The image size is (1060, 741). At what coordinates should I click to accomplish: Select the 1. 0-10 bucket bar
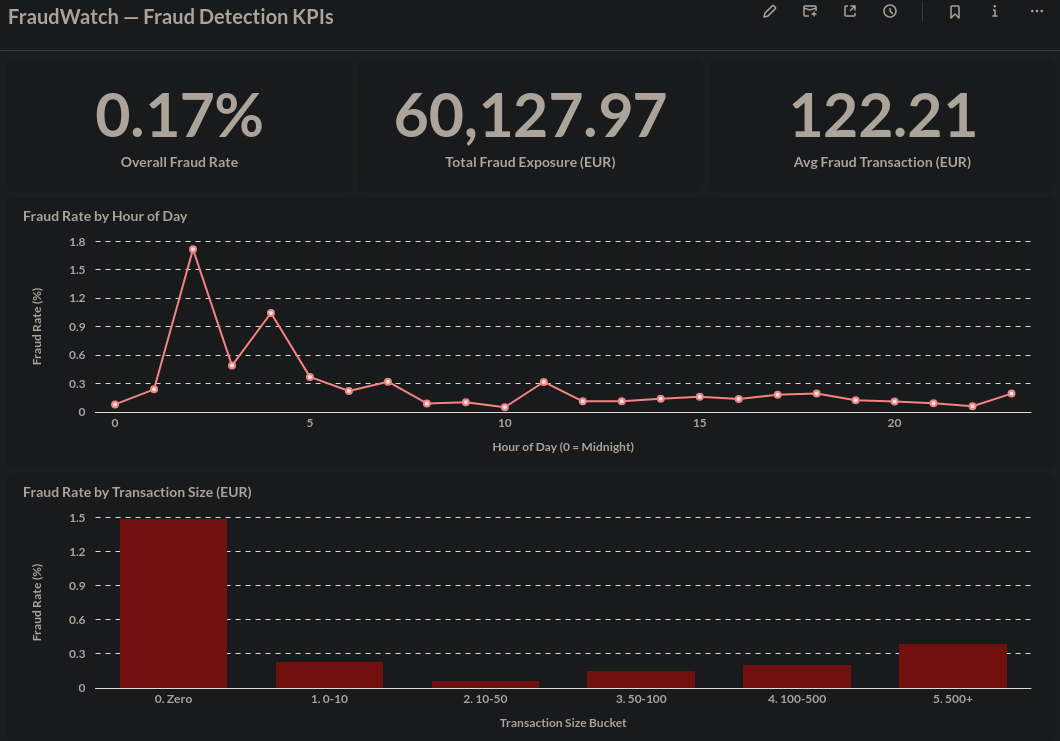tap(329, 675)
